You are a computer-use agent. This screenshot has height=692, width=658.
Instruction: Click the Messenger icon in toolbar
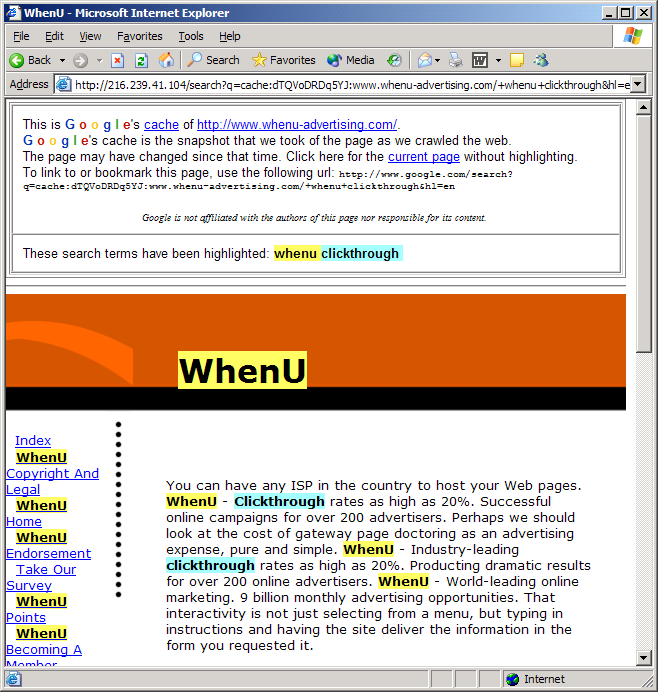coord(541,60)
